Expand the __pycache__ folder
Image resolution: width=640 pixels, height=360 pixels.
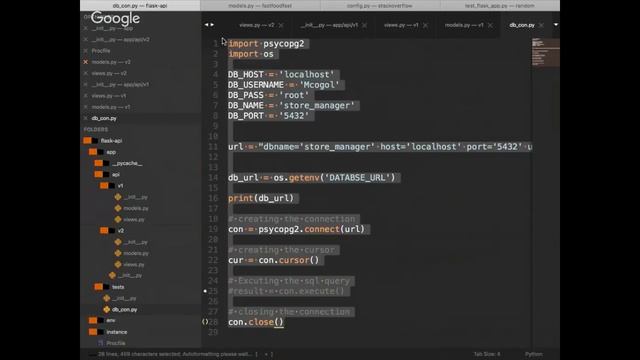102,163
